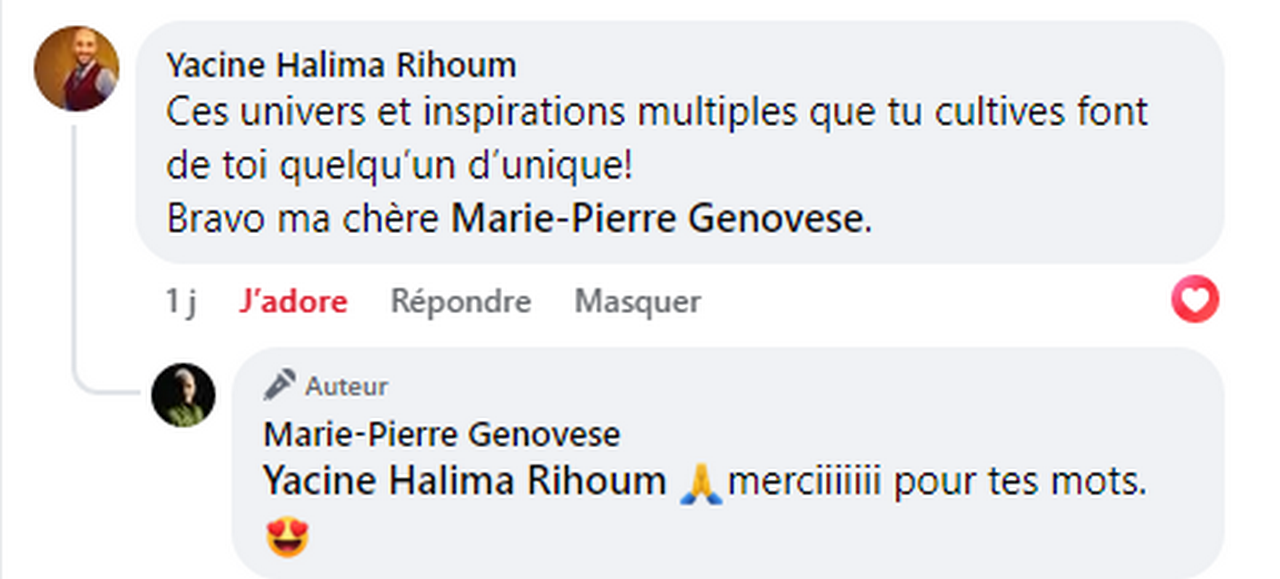Click the "Auteur" badge label

pos(347,386)
